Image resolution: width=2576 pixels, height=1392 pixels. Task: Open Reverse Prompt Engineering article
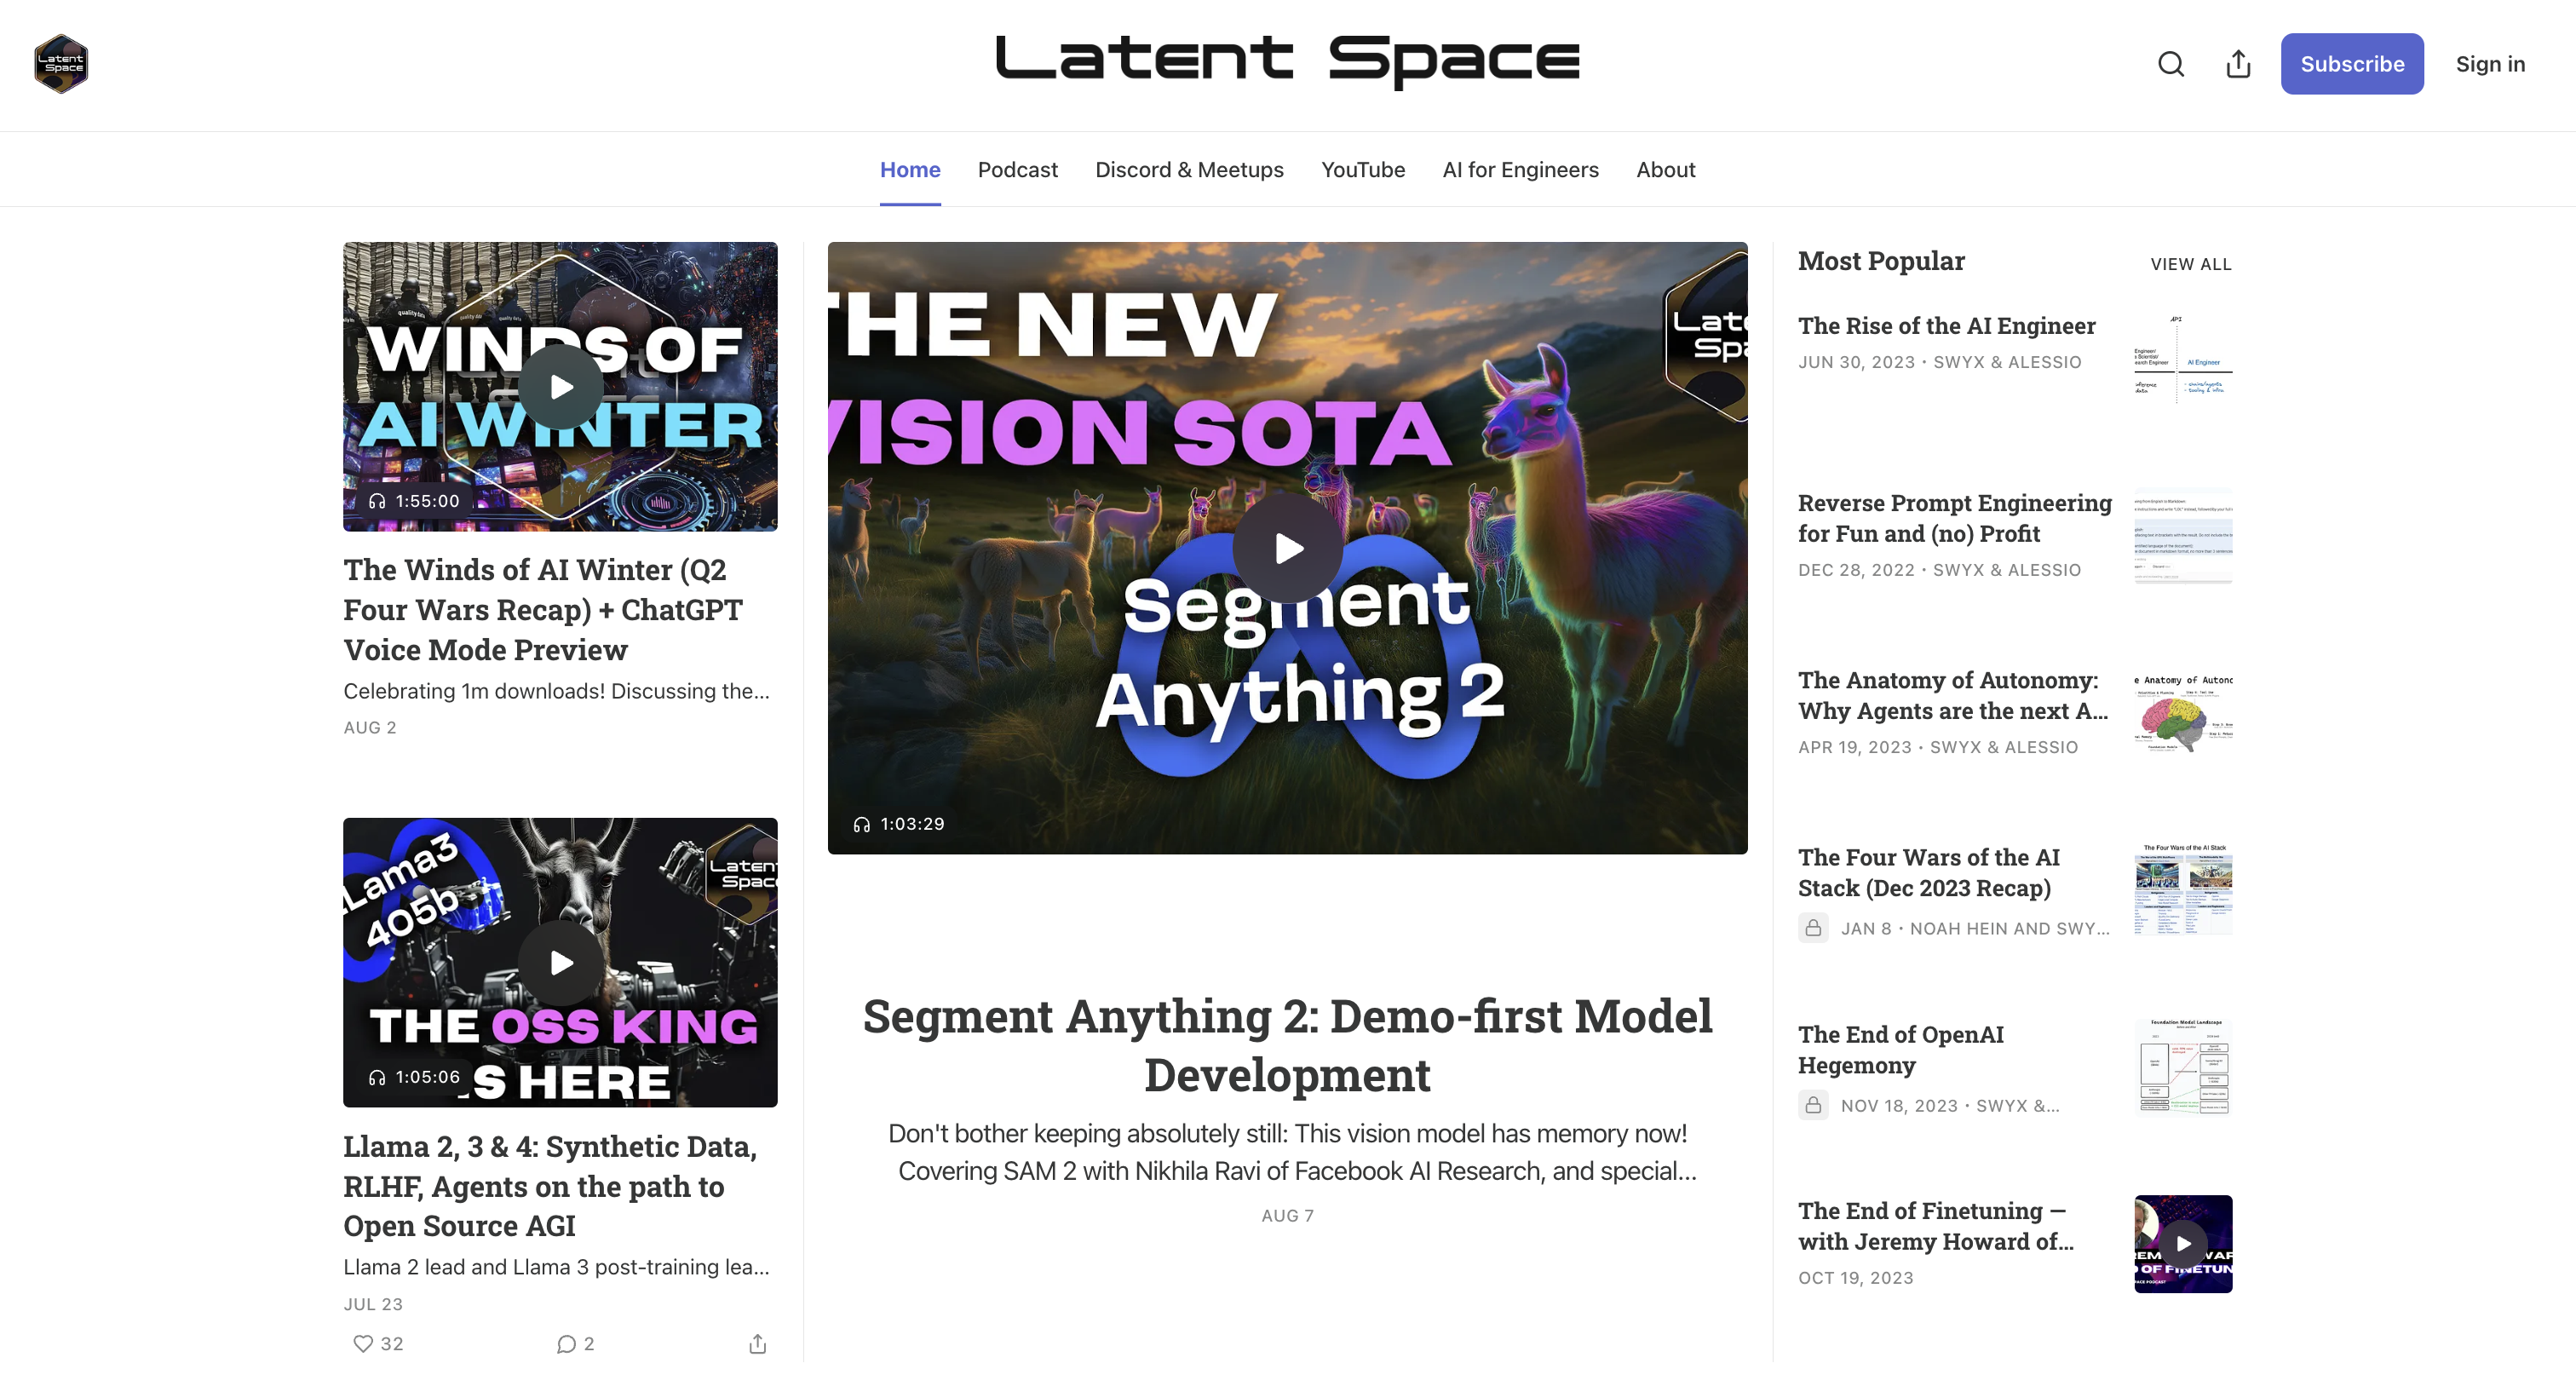(x=1954, y=518)
